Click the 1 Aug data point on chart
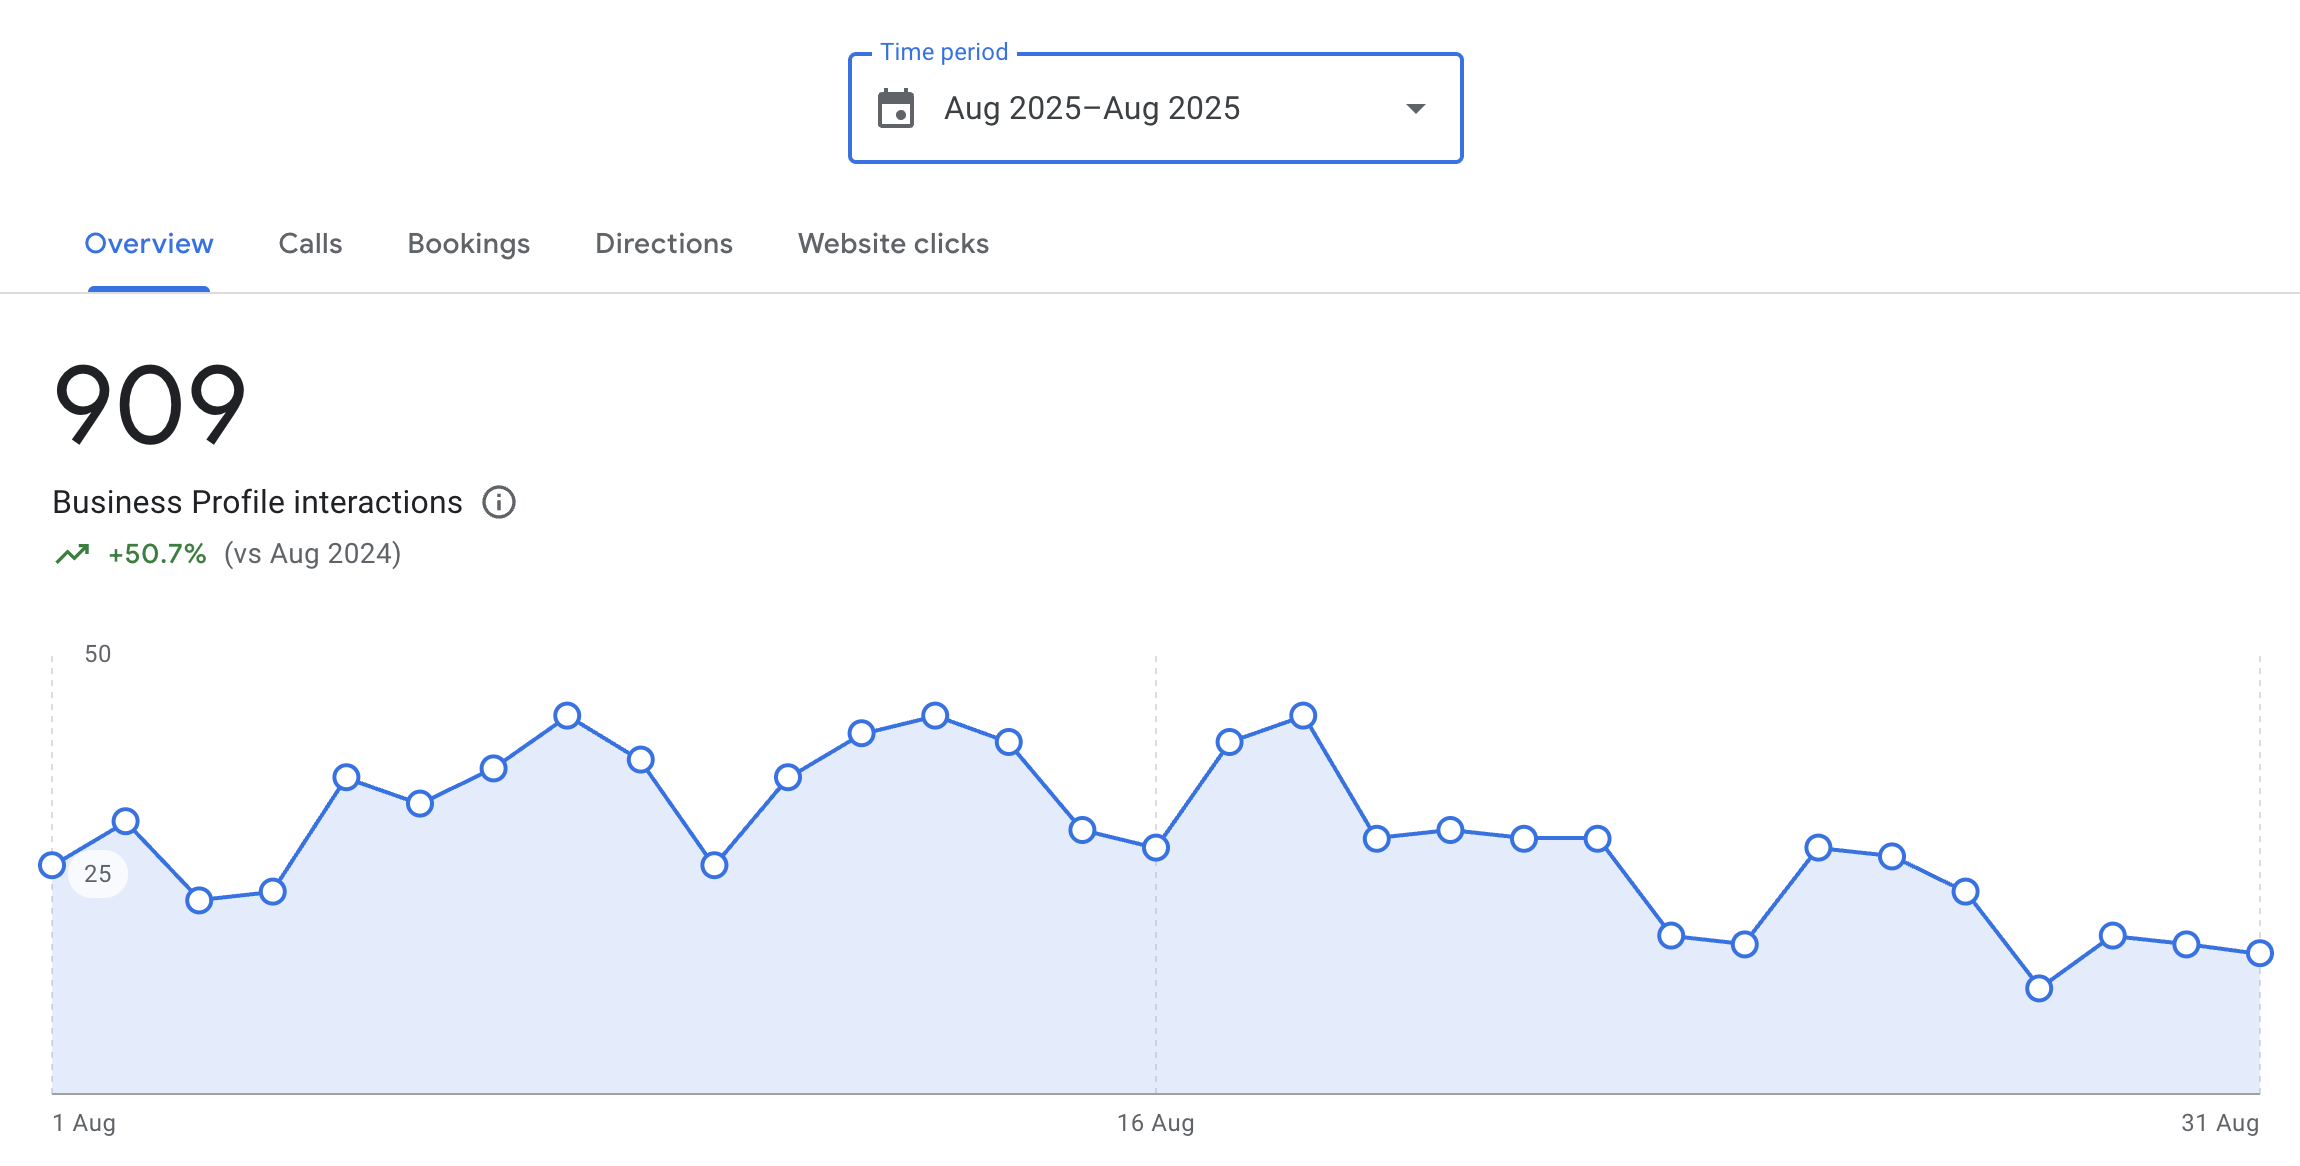 click(x=52, y=865)
